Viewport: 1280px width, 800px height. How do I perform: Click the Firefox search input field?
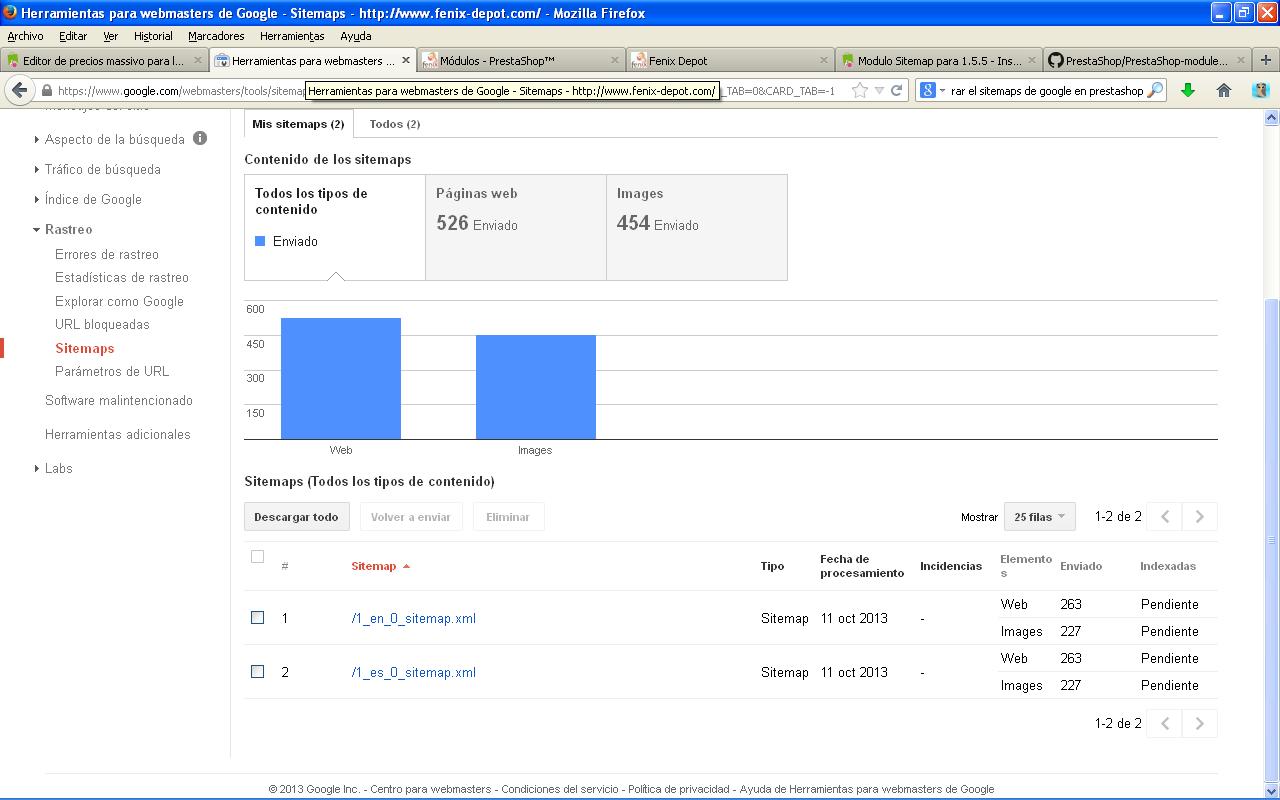(x=1046, y=91)
